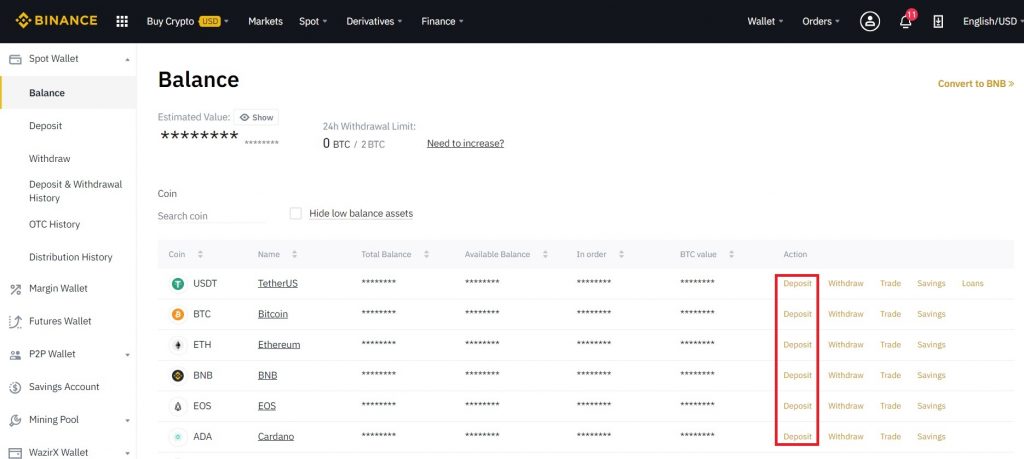Click the ETH coin icon
The width and height of the screenshot is (1024, 459).
[x=178, y=345]
